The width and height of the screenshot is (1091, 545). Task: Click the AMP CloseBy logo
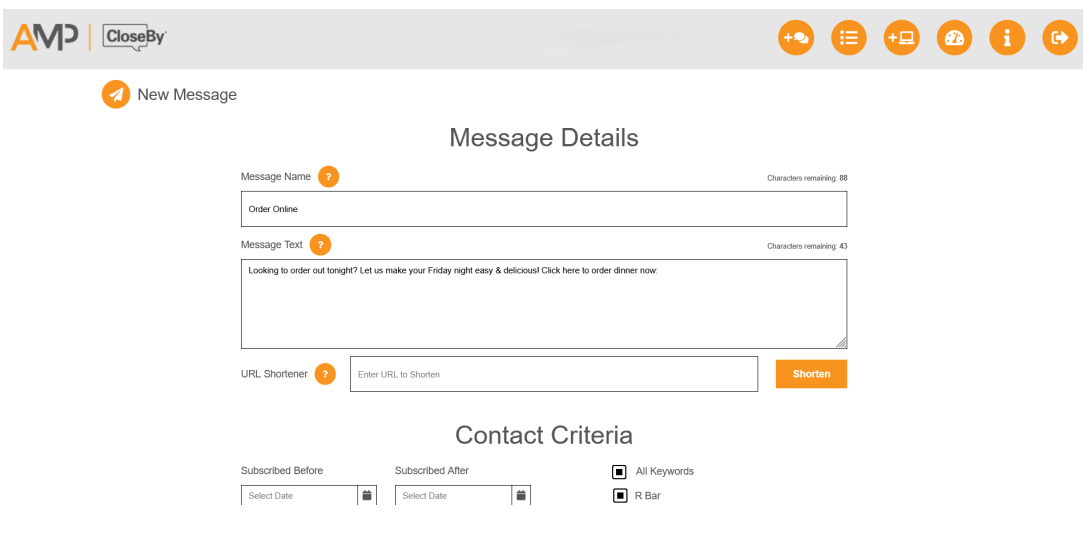click(89, 38)
